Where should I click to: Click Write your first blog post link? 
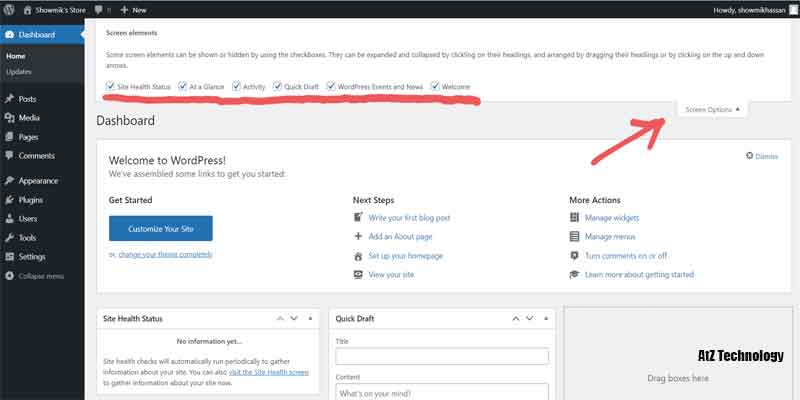tap(409, 217)
